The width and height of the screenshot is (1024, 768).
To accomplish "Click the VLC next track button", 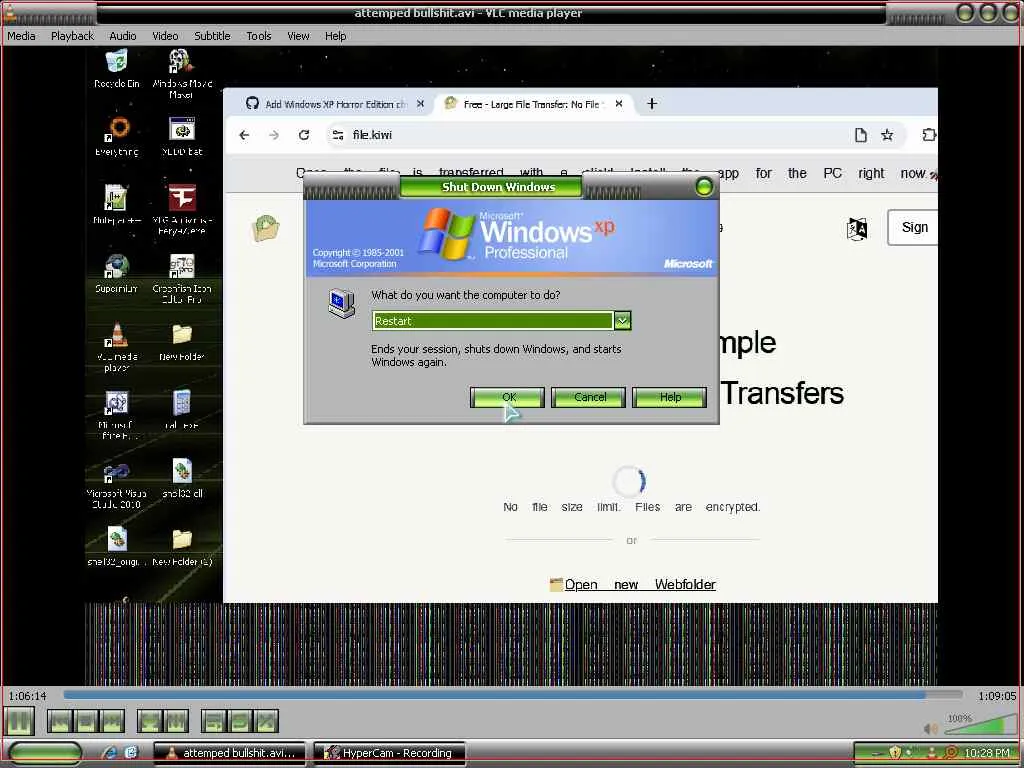I will tap(112, 722).
